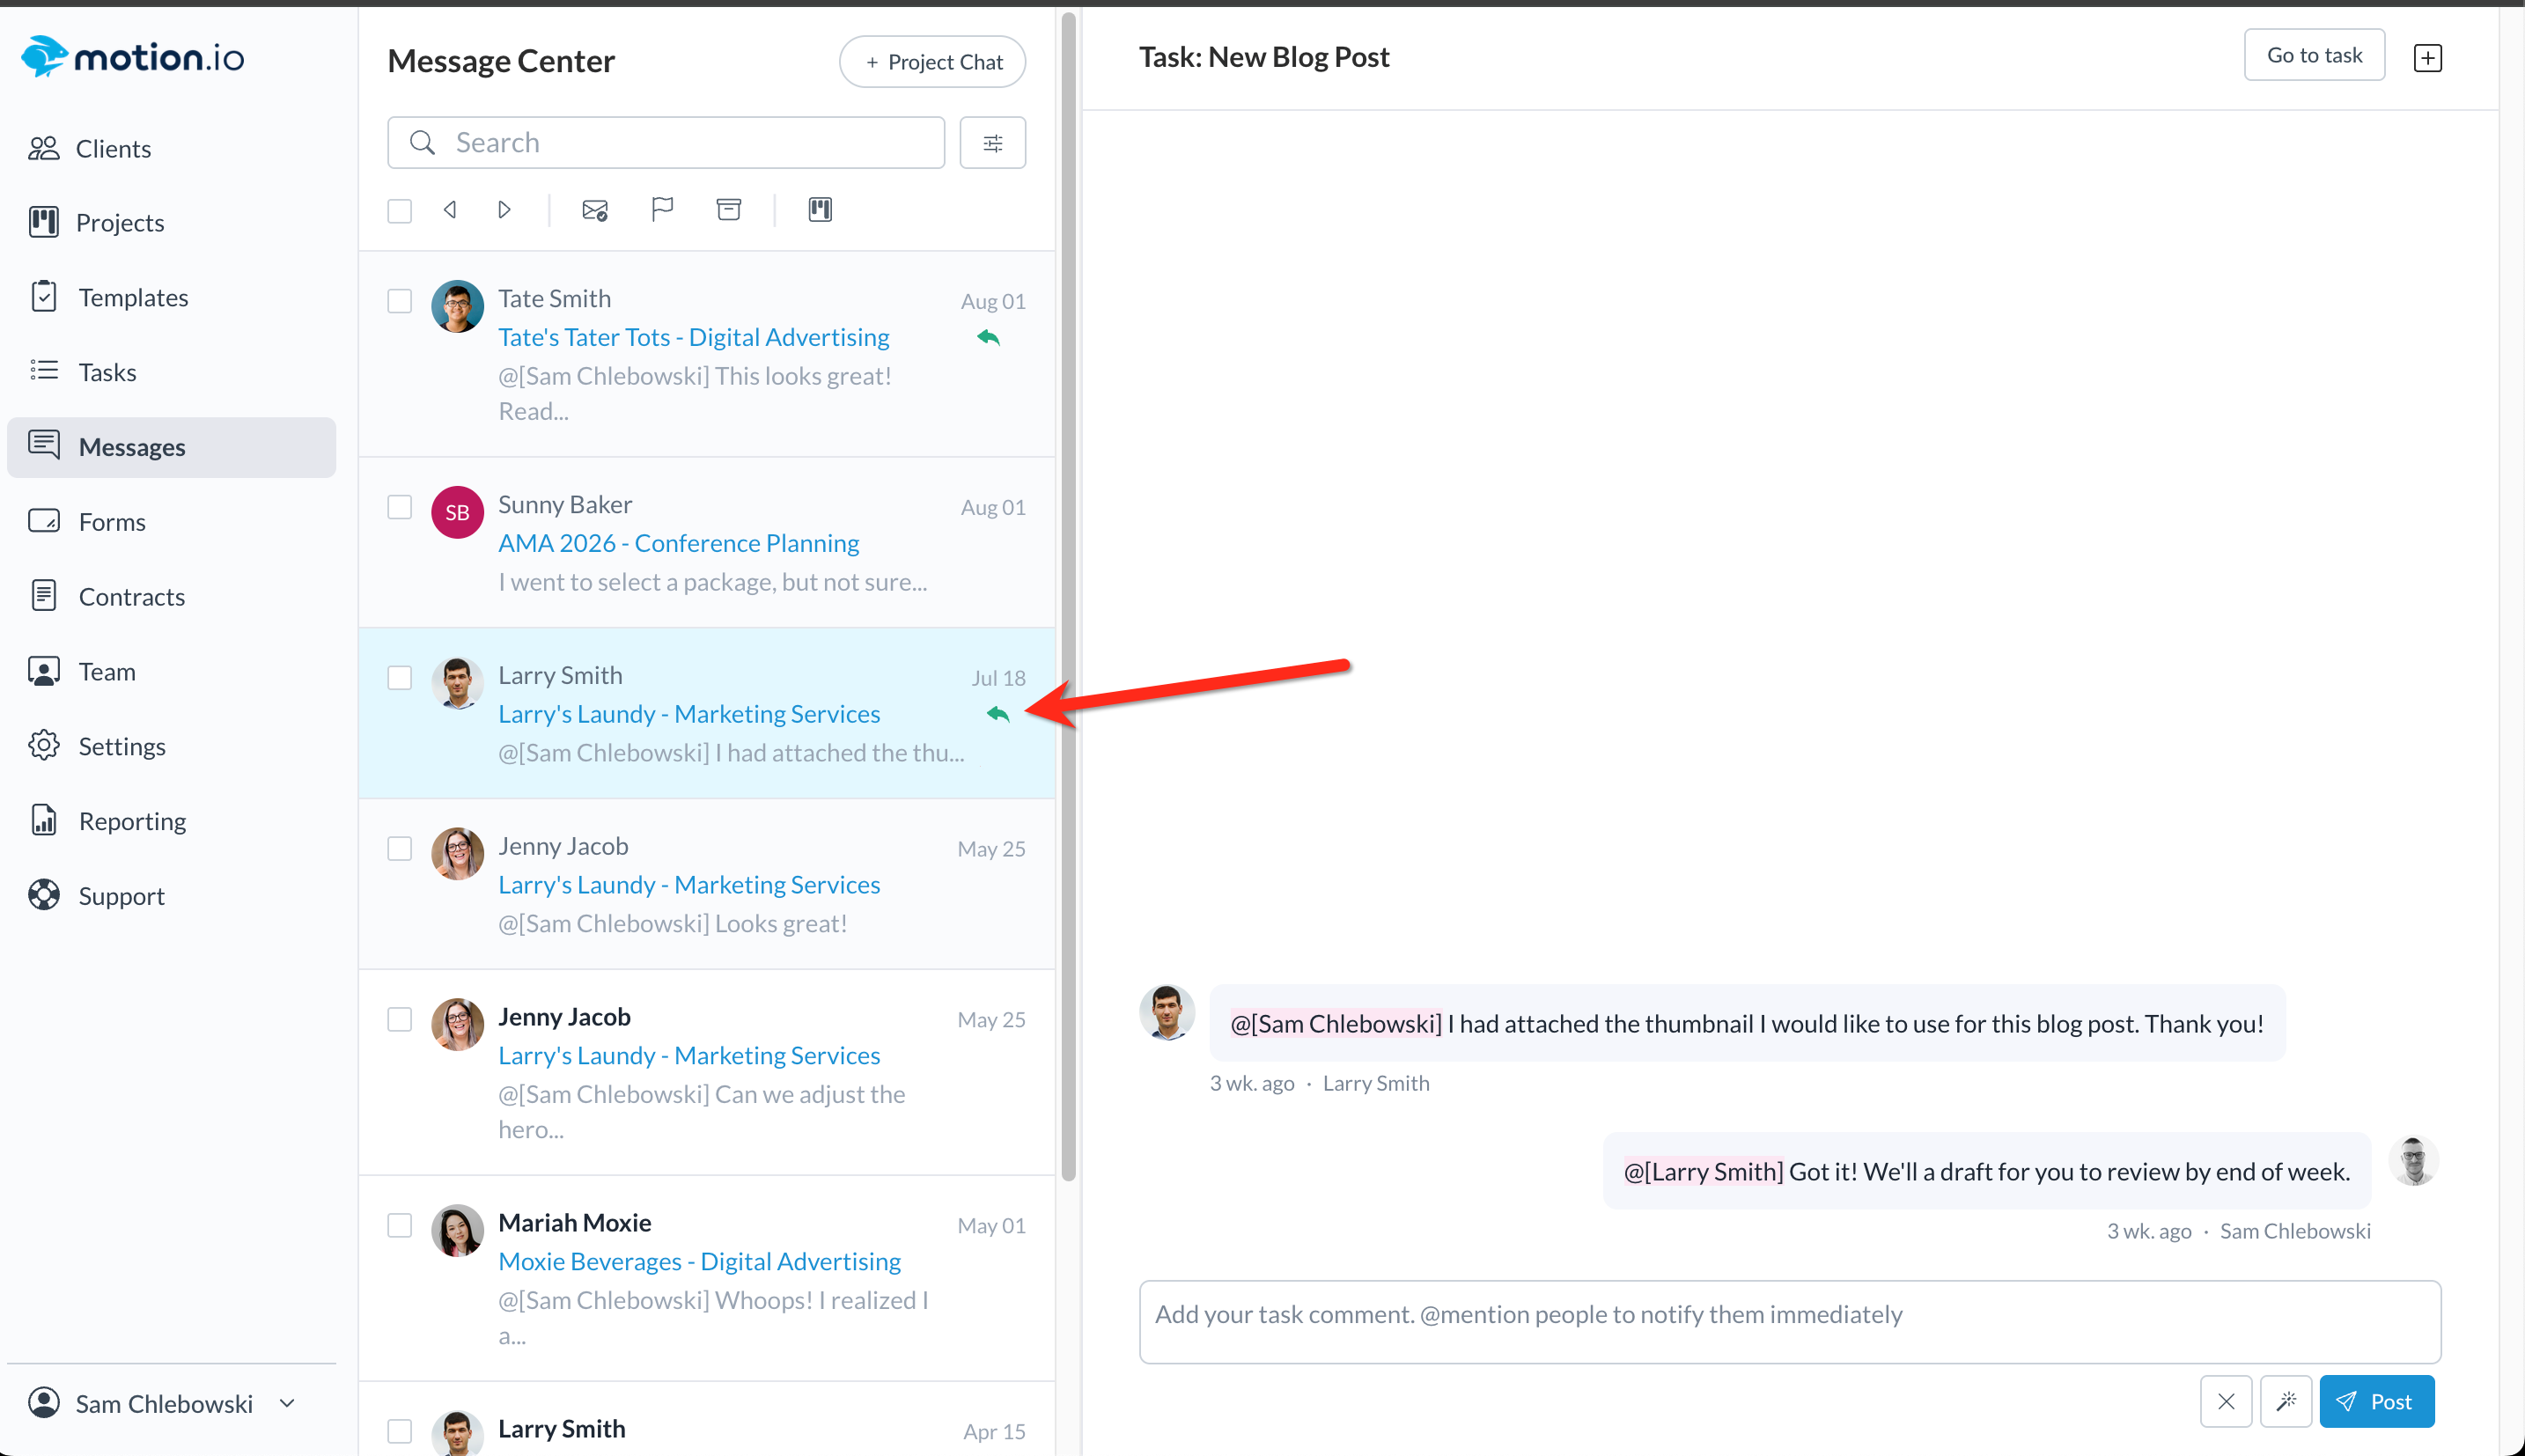The image size is (2525, 1456).
Task: Click Mariah Moxie's avatar
Action: [x=458, y=1230]
